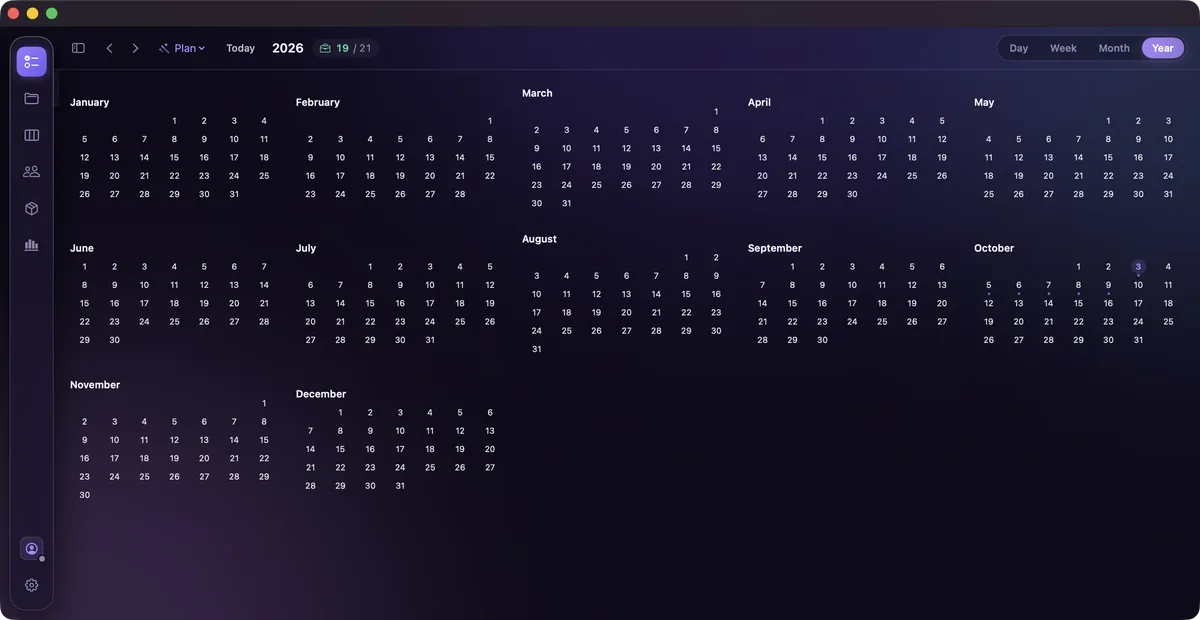Screen dimensions: 1200x620
Task: Open settings with the gear icon
Action: 31,585
